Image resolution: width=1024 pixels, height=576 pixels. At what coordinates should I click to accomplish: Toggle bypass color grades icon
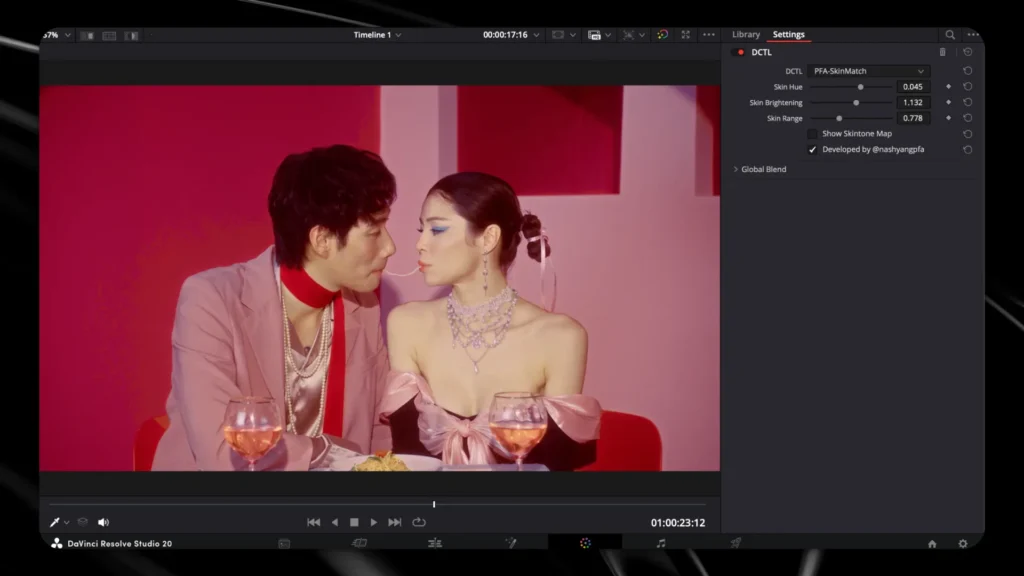click(663, 35)
